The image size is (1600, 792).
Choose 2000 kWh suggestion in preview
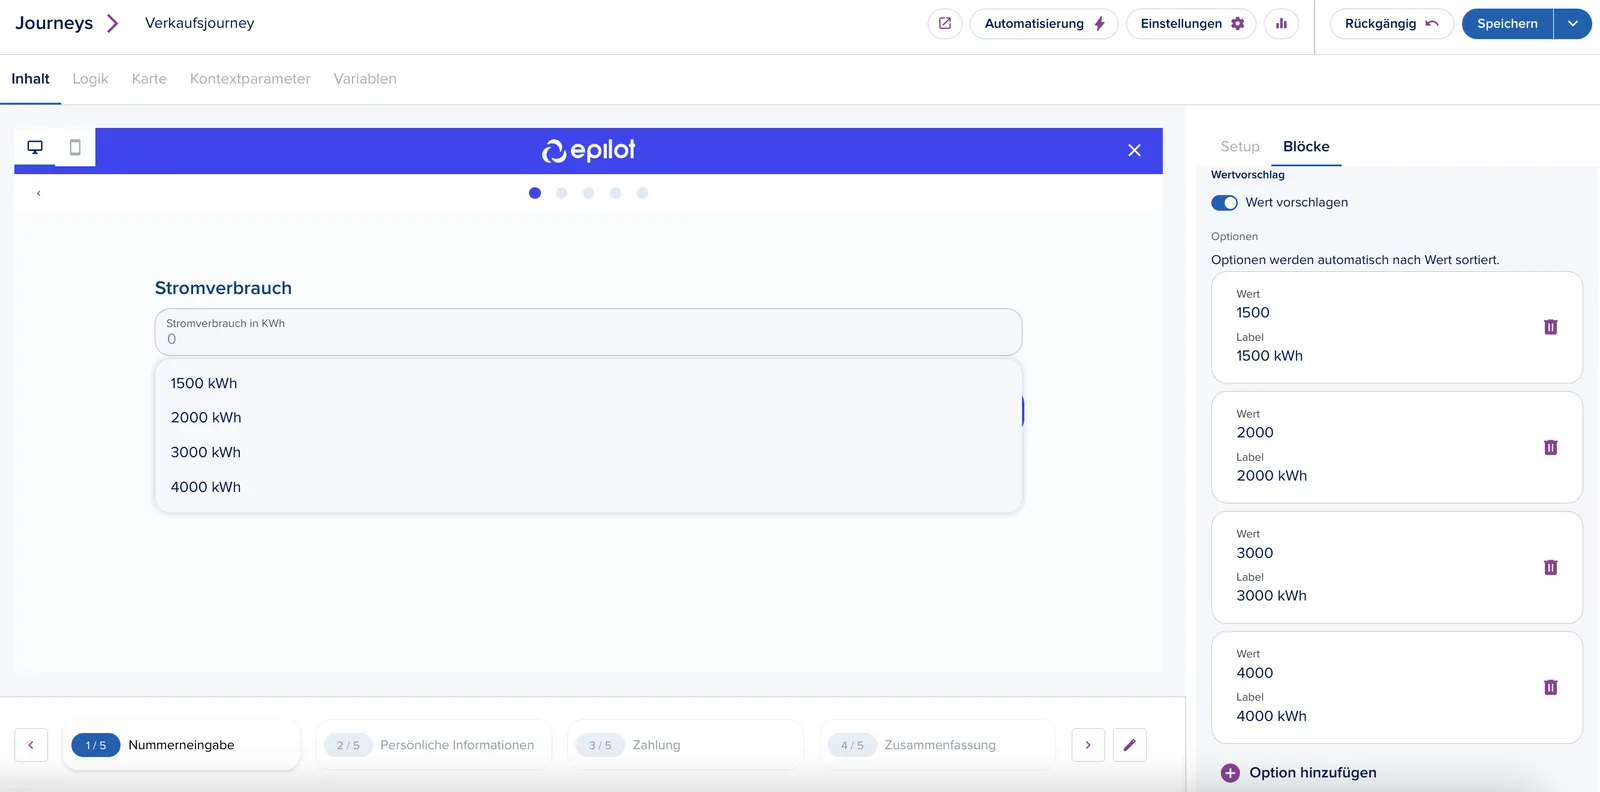coord(588,417)
